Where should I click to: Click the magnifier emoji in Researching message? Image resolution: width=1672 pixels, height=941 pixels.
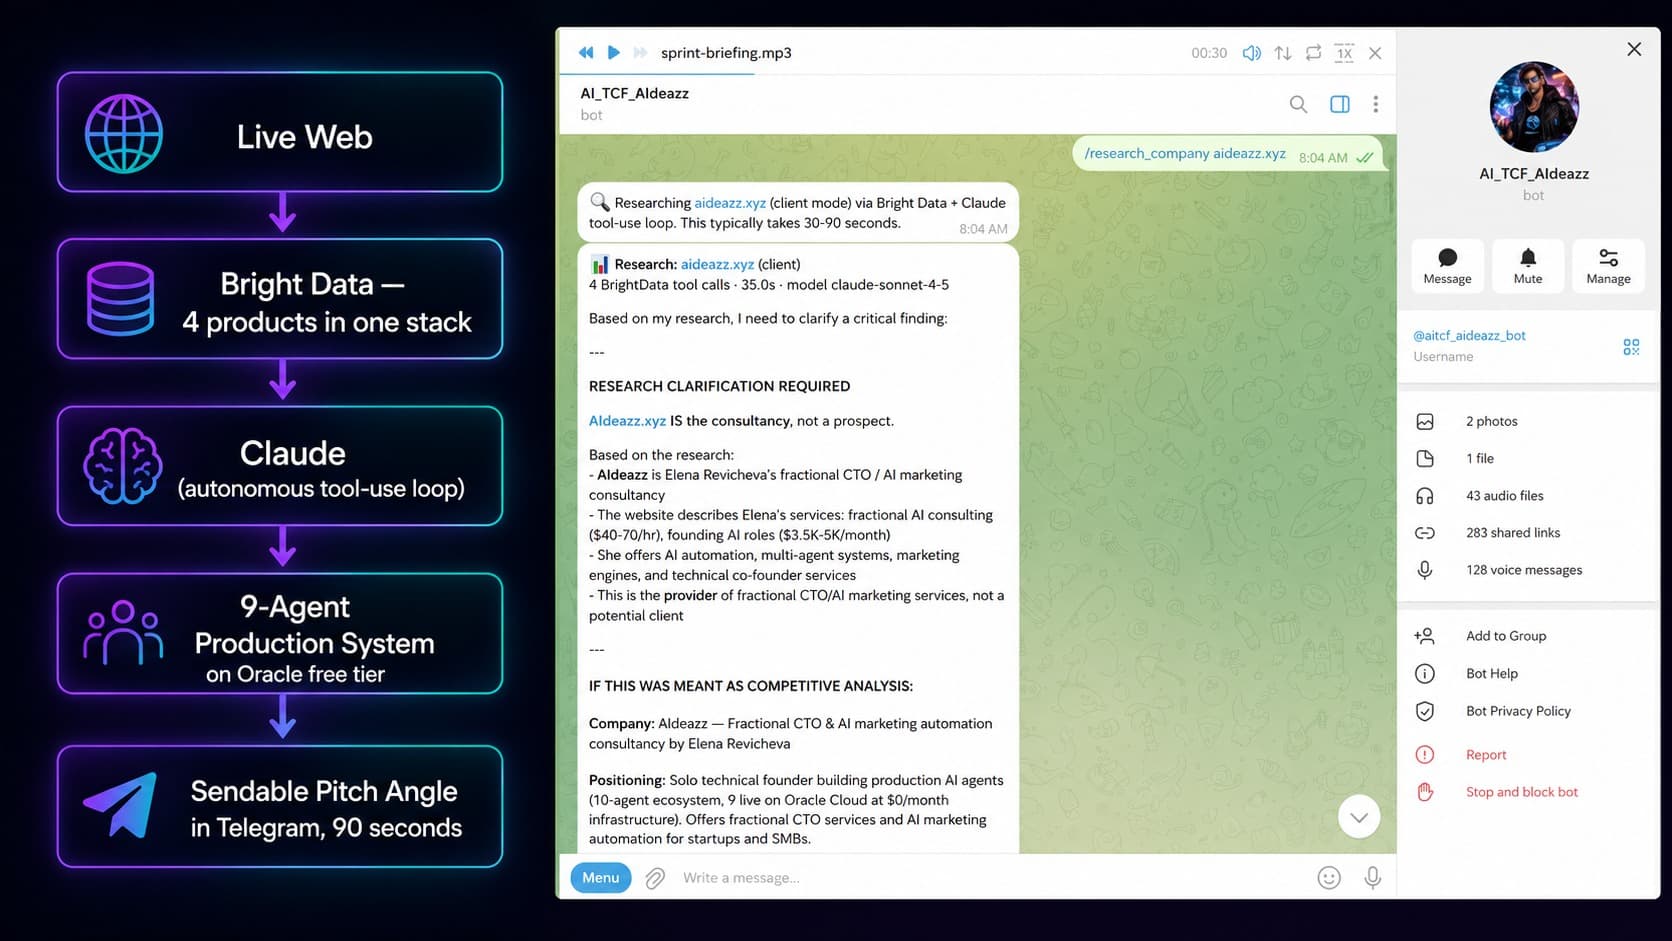click(599, 202)
